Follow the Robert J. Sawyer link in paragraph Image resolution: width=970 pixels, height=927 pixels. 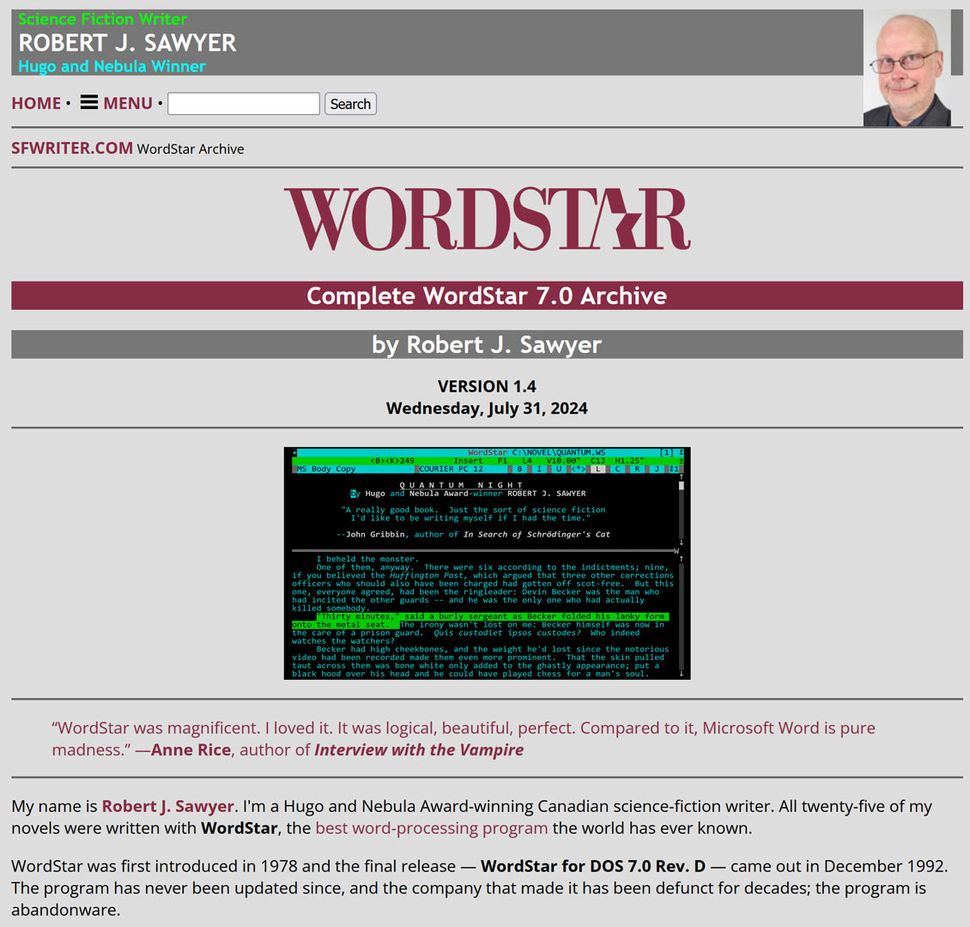pos(168,806)
